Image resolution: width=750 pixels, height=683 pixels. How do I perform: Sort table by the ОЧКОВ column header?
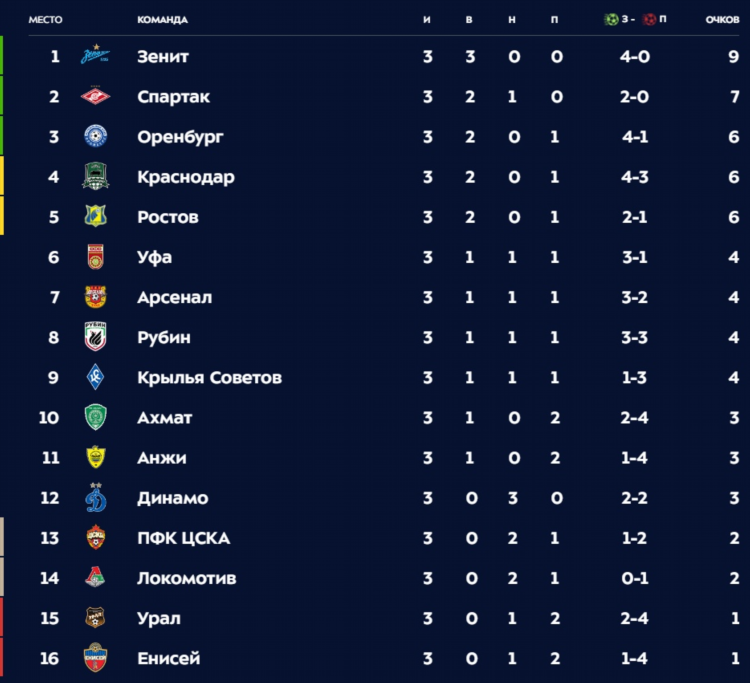click(x=722, y=20)
